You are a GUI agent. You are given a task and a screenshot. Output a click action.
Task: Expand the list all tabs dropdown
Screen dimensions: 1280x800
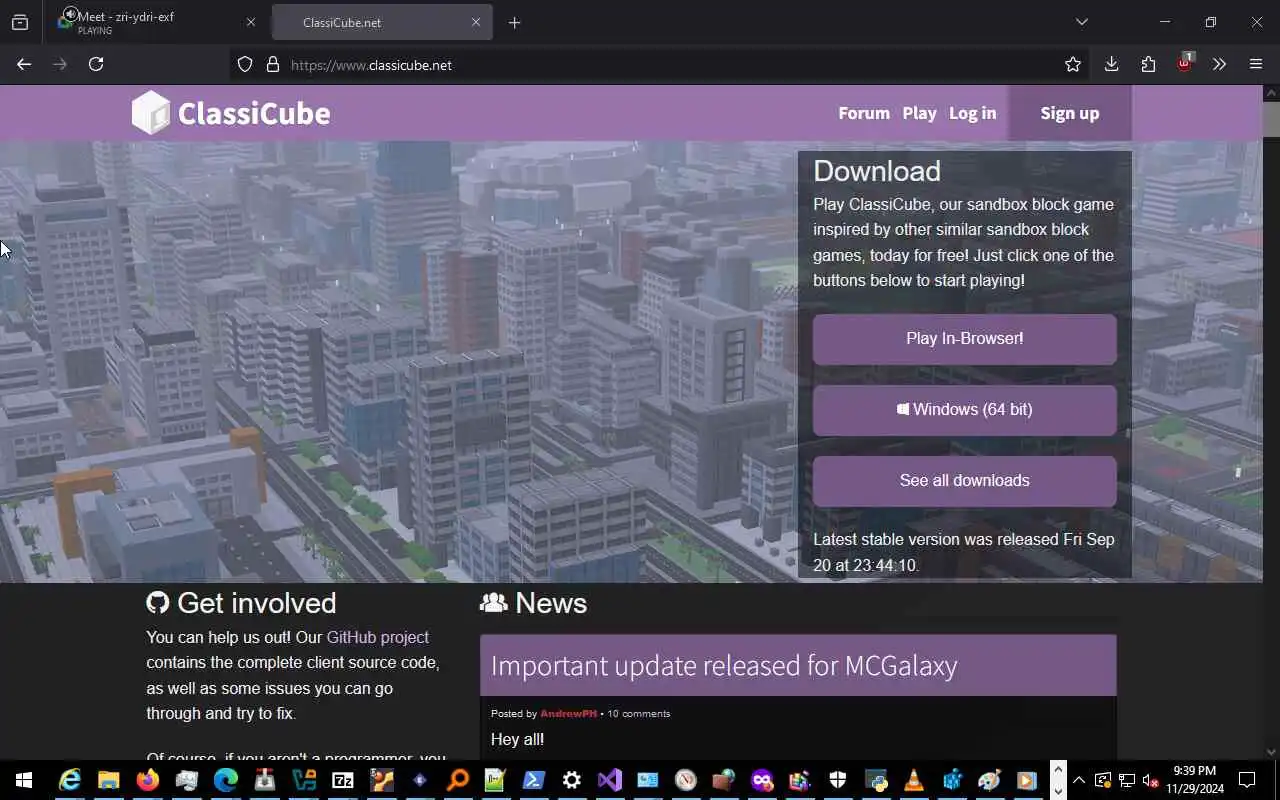click(x=1081, y=22)
